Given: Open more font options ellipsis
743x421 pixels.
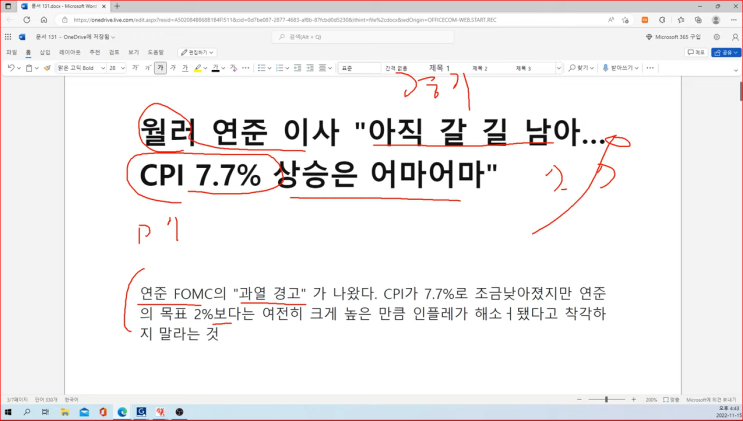Looking at the screenshot, I should pos(245,68).
